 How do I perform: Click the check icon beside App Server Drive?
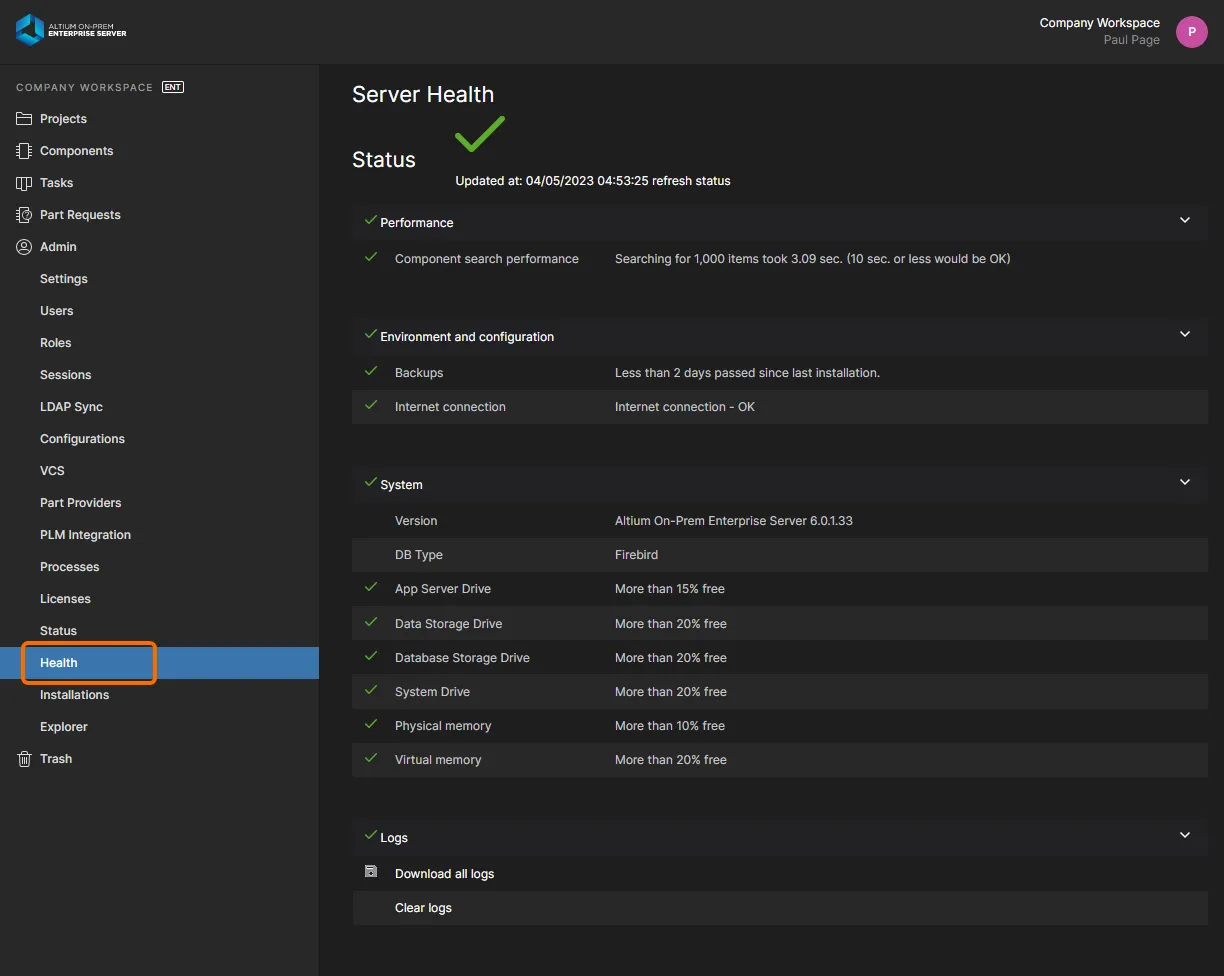pyautogui.click(x=371, y=587)
